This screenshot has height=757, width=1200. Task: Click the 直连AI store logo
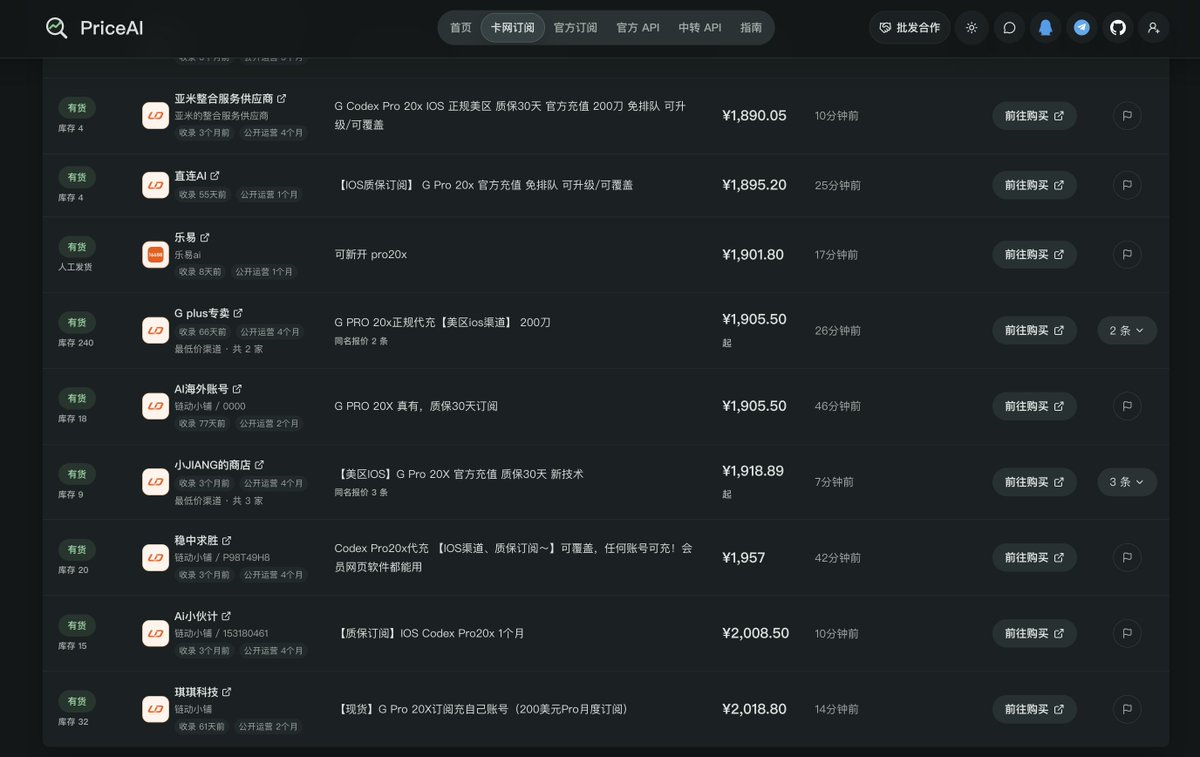point(155,185)
